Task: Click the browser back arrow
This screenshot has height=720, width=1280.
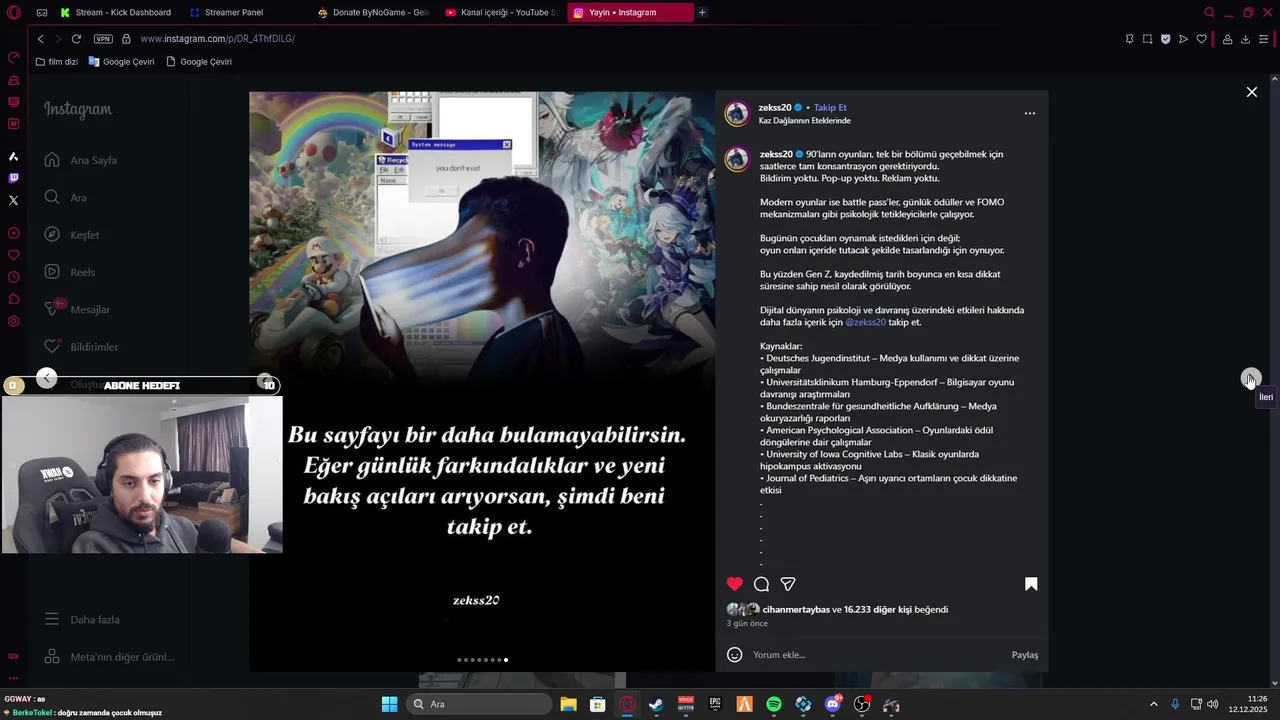Action: point(40,39)
